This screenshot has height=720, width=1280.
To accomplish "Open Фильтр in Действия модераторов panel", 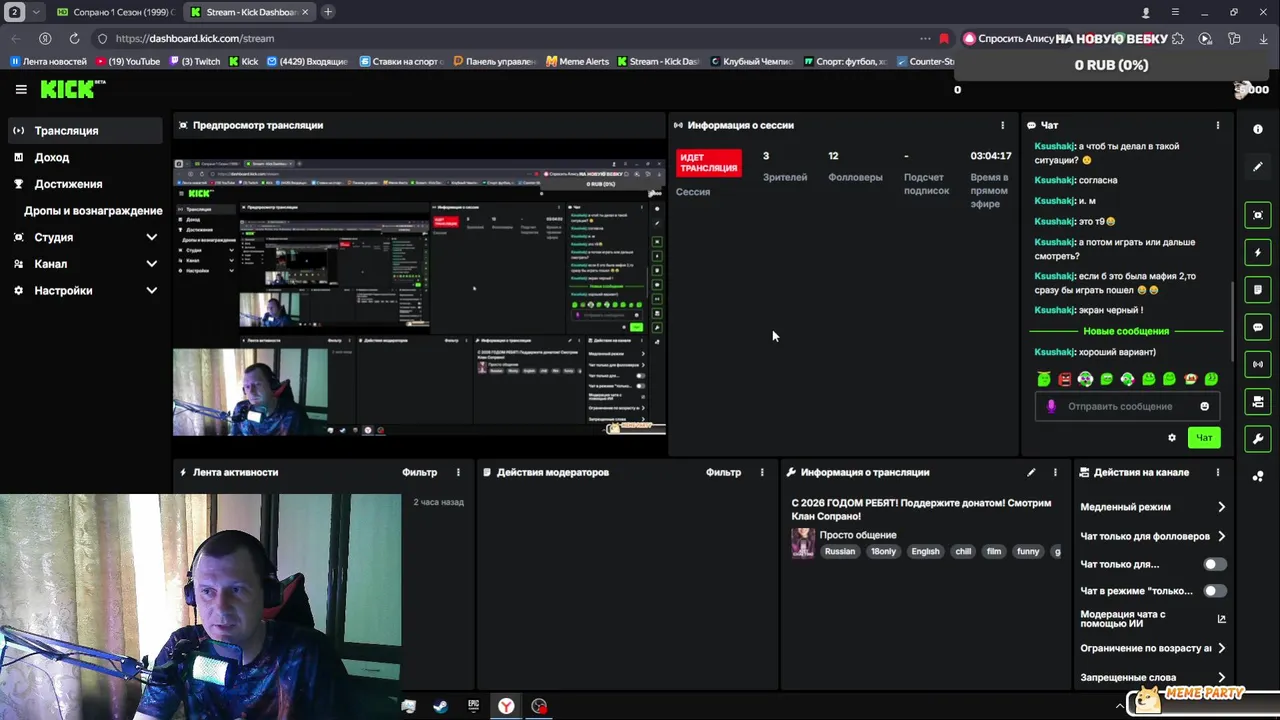I will click(723, 472).
